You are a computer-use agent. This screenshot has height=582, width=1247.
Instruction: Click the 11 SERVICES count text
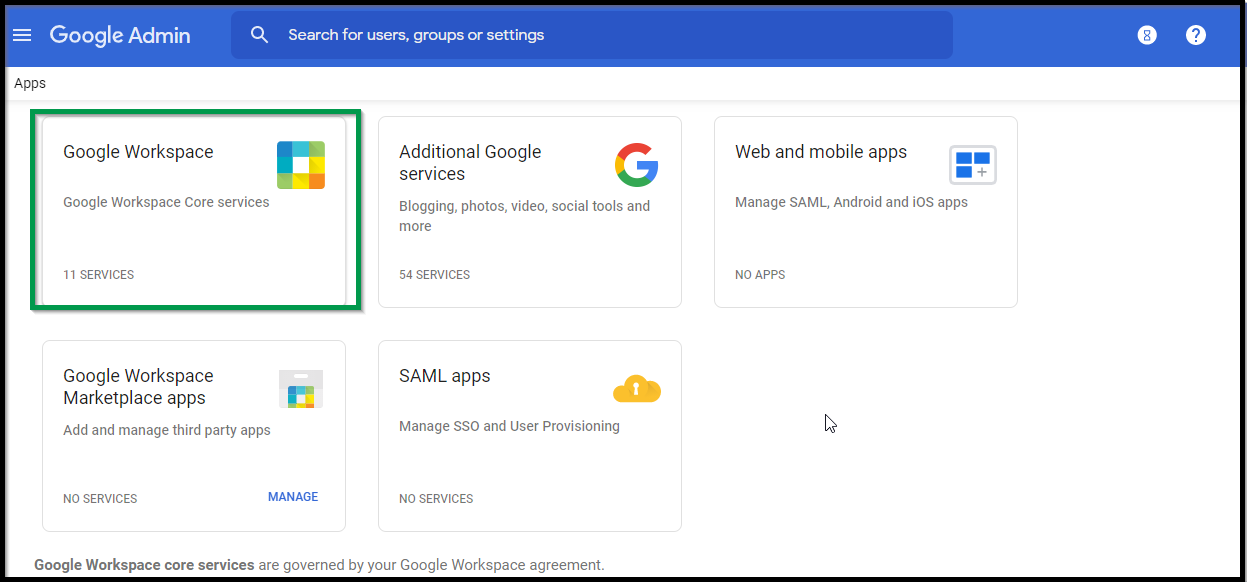click(98, 275)
